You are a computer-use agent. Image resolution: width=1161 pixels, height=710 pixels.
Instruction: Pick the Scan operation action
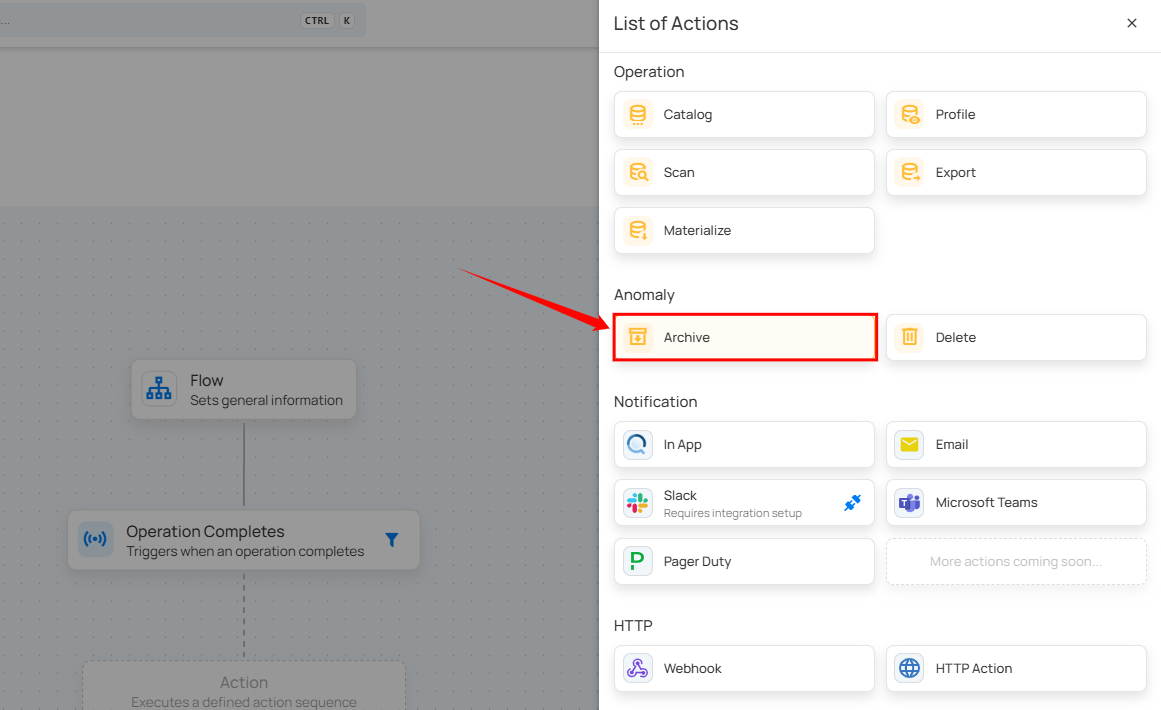pyautogui.click(x=744, y=173)
